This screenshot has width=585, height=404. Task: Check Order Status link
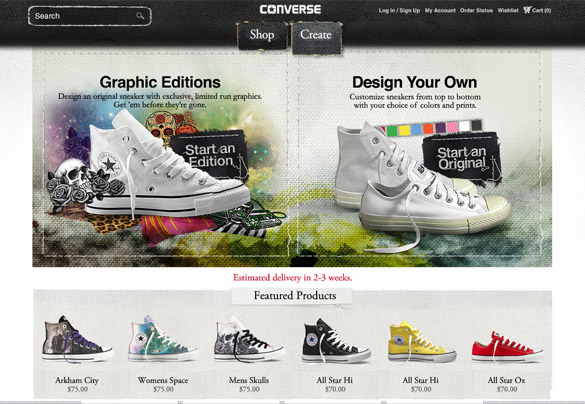476,10
